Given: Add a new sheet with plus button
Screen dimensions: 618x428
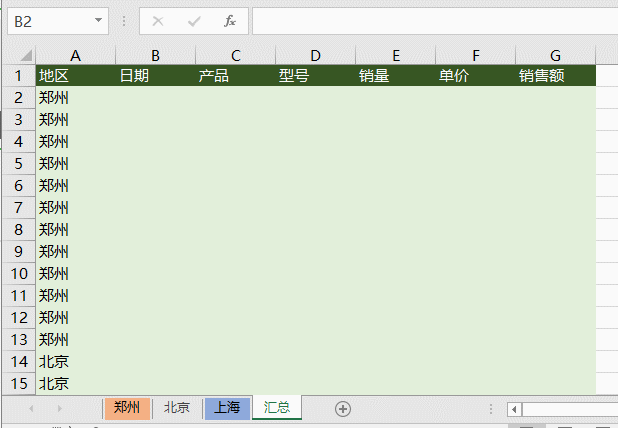Looking at the screenshot, I should [343, 408].
